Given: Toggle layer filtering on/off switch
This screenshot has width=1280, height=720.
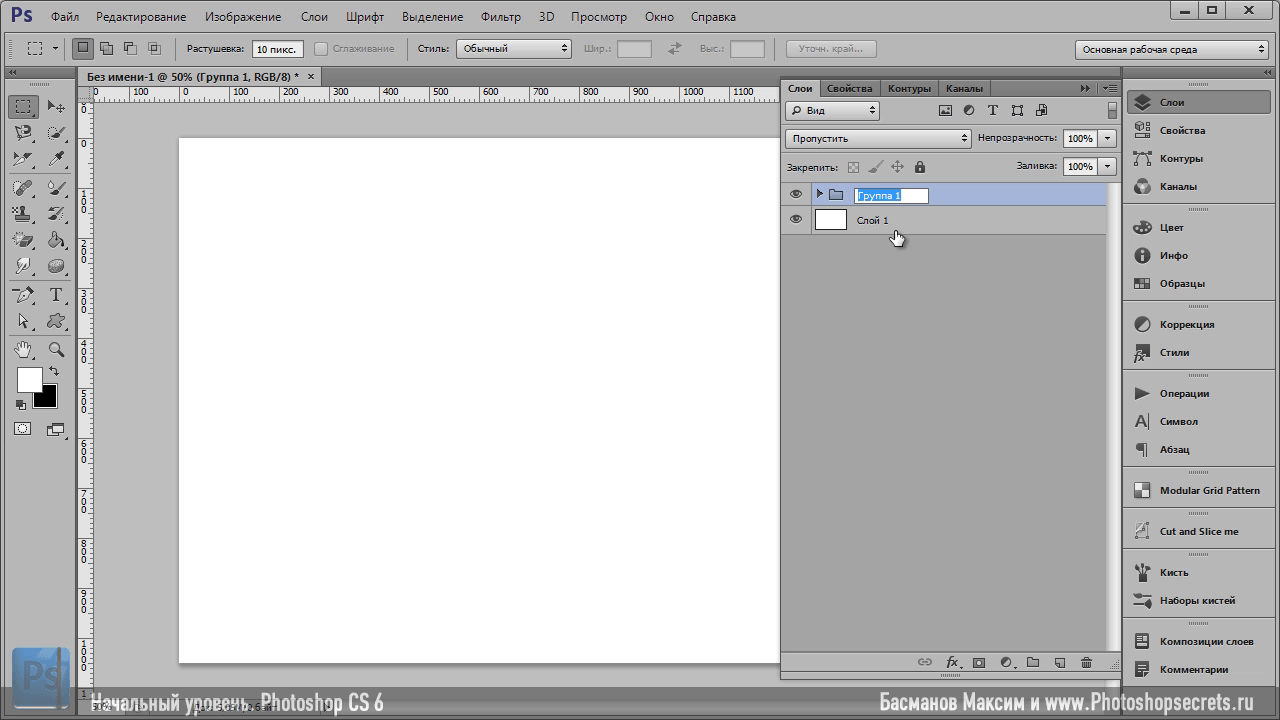Looking at the screenshot, I should (1112, 110).
